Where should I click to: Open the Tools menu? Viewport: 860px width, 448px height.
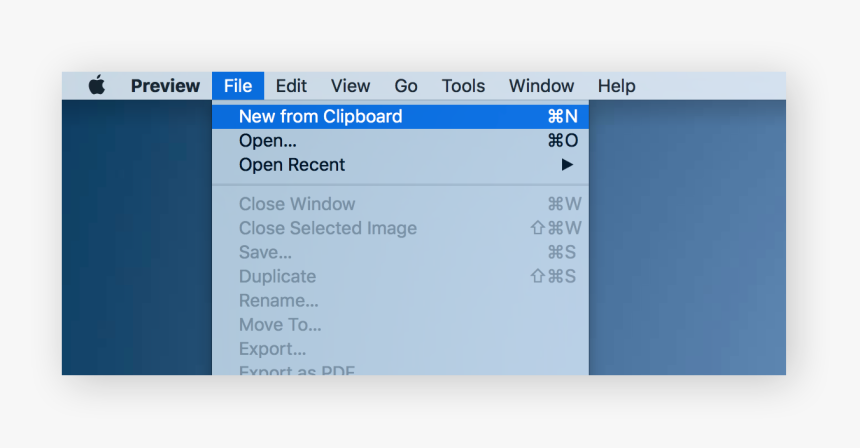point(463,86)
